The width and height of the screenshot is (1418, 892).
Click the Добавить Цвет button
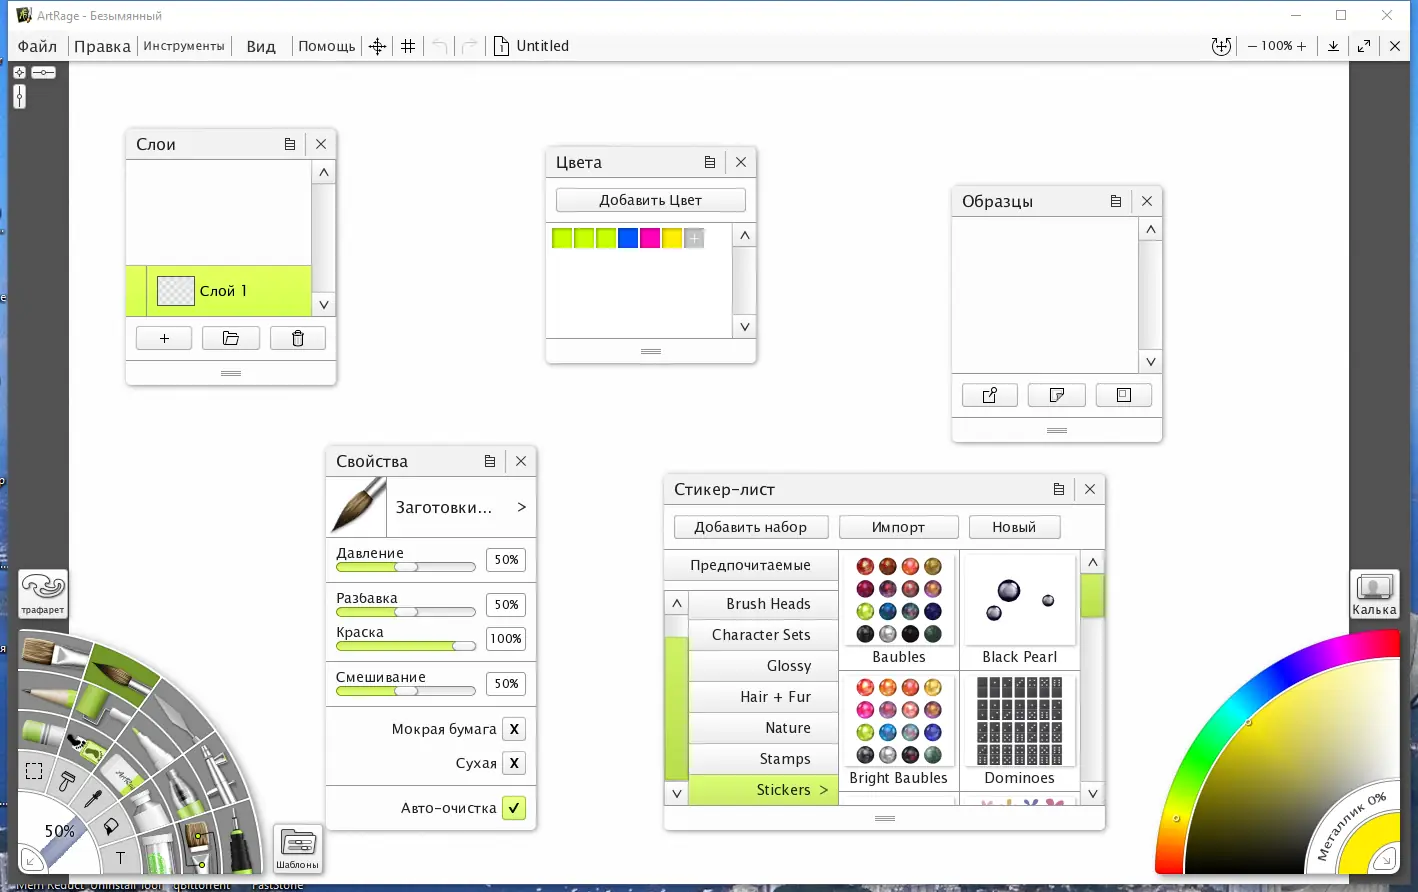coord(651,200)
